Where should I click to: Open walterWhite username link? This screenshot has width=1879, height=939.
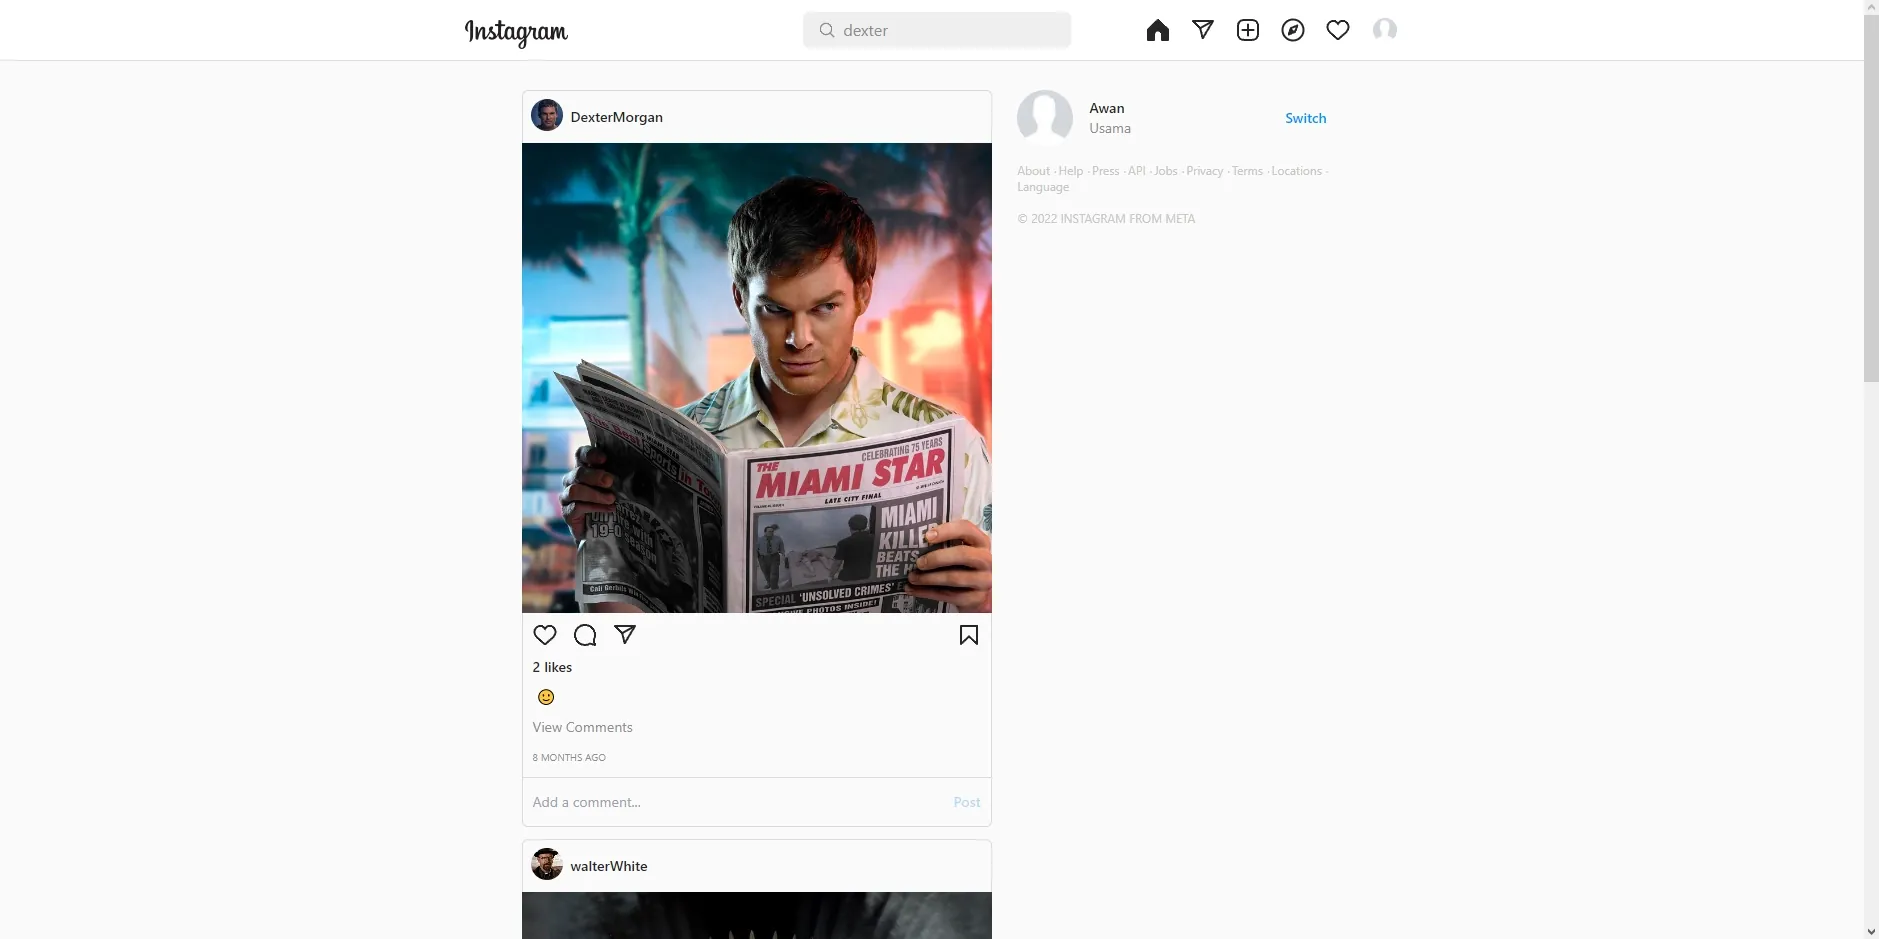[x=609, y=866]
